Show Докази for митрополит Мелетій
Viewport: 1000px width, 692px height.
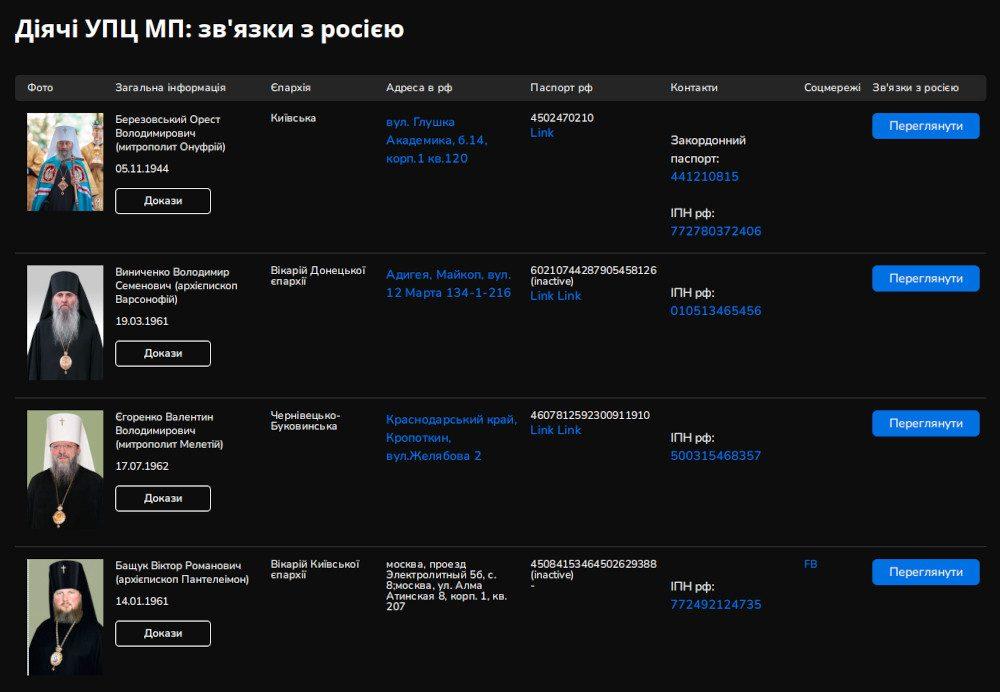point(163,498)
